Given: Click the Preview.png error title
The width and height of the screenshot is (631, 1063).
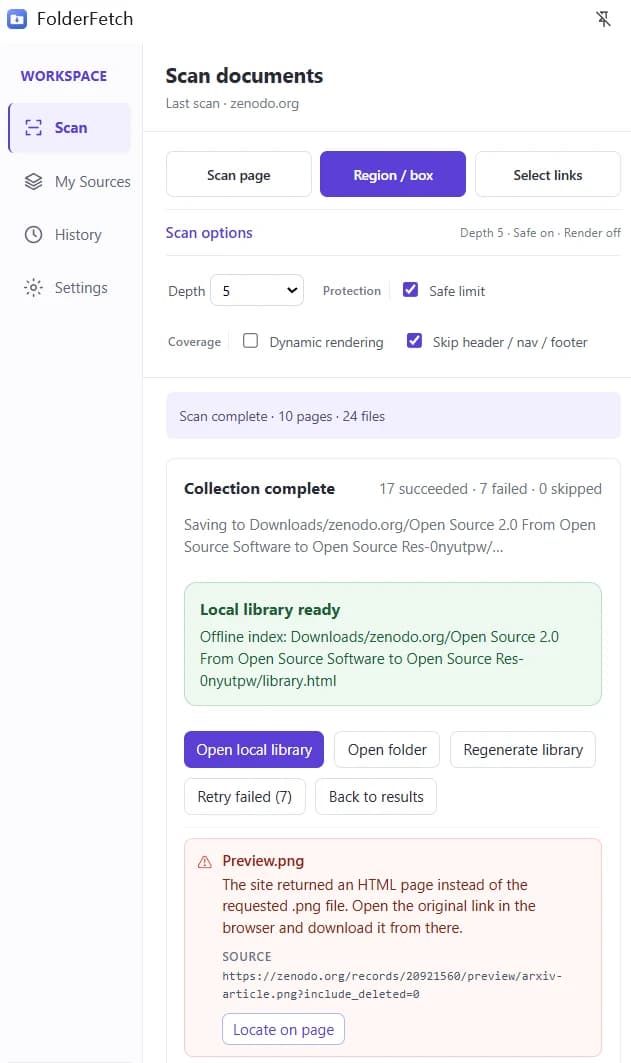Looking at the screenshot, I should (x=263, y=860).
